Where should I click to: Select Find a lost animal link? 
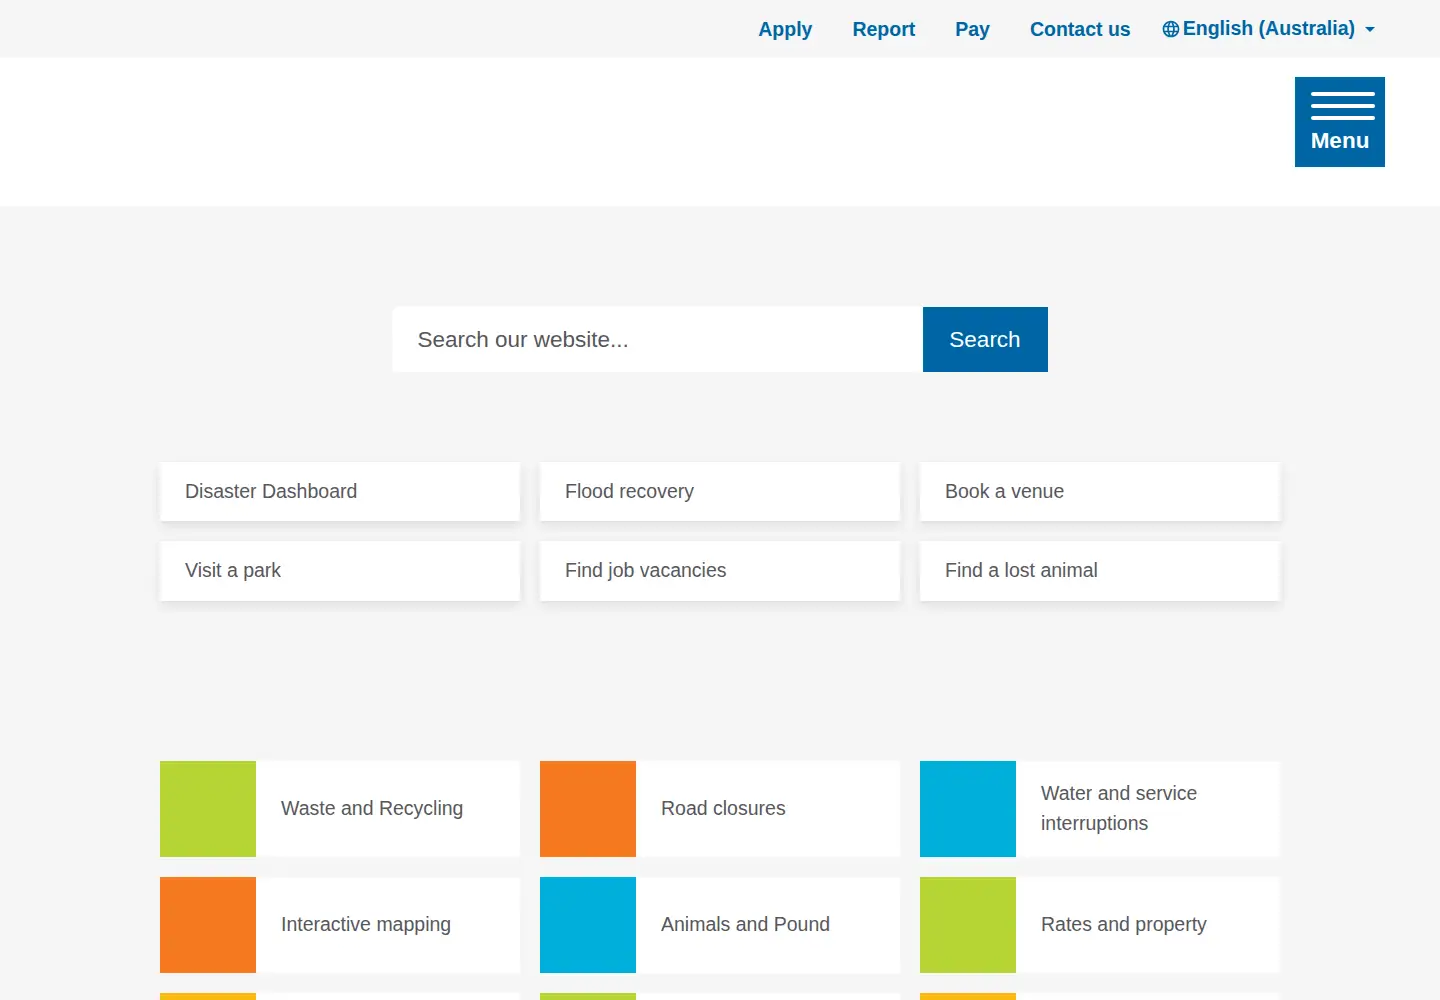(x=1100, y=570)
